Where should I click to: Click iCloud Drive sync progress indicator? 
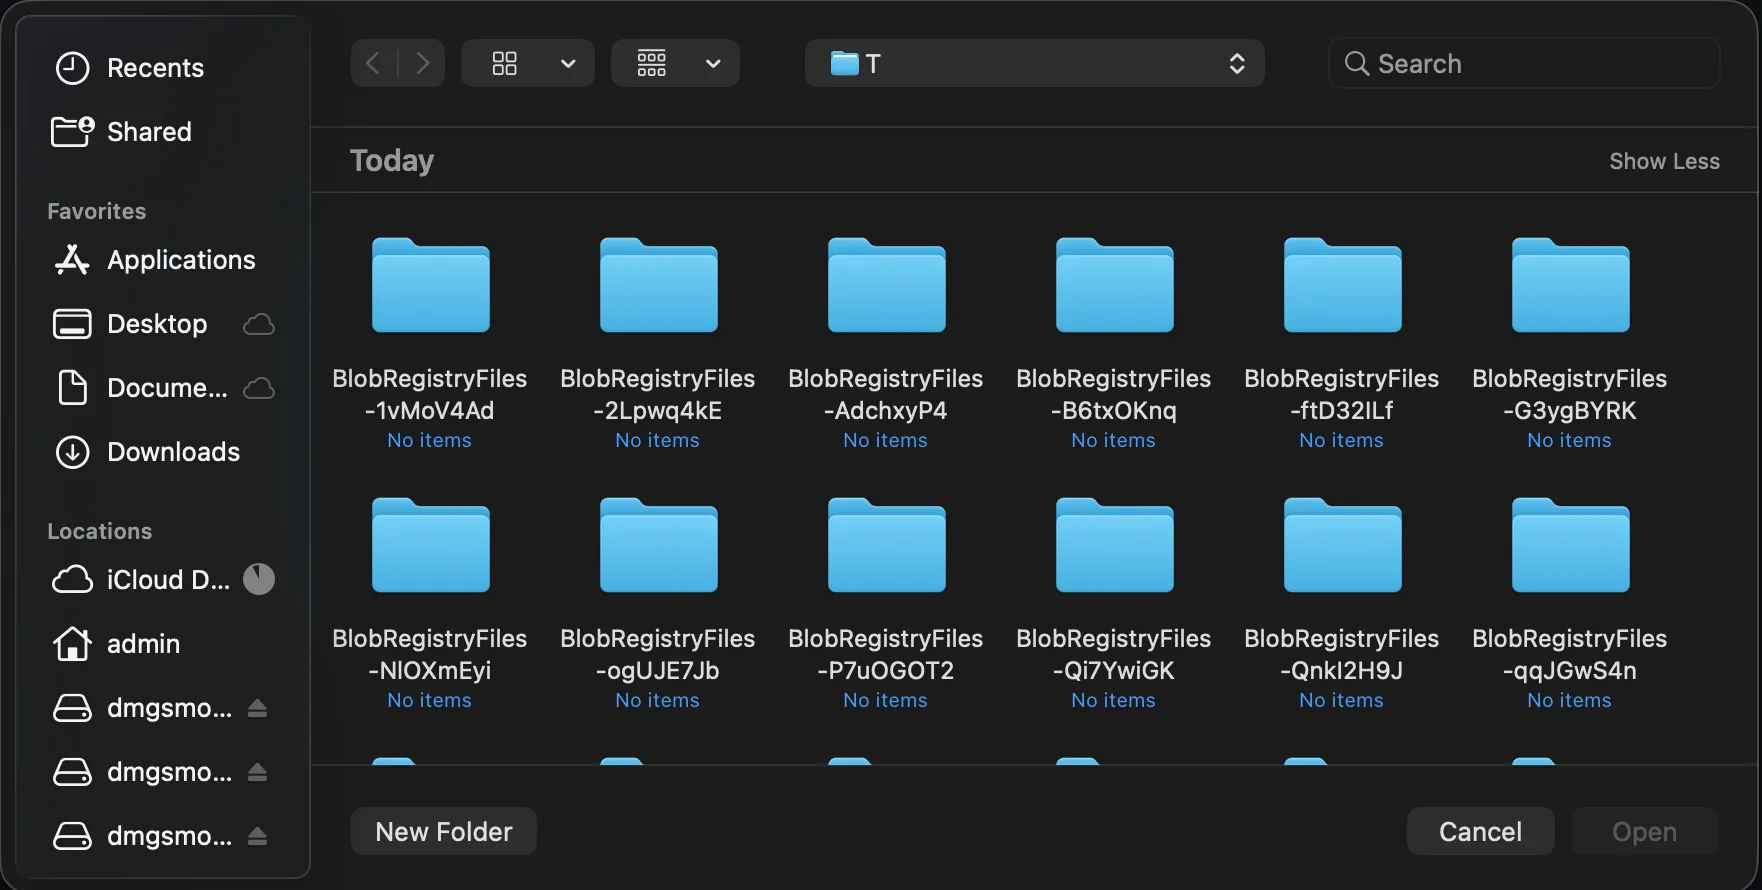(x=259, y=579)
